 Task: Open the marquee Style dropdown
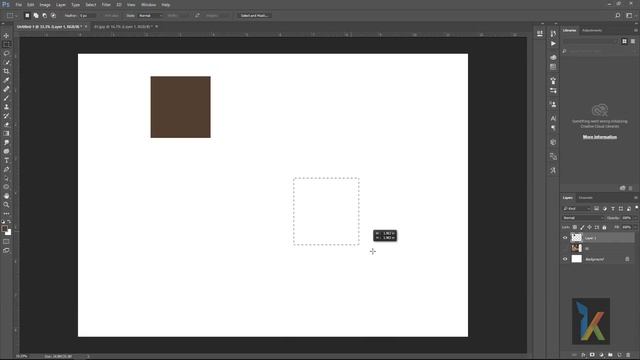(151, 16)
